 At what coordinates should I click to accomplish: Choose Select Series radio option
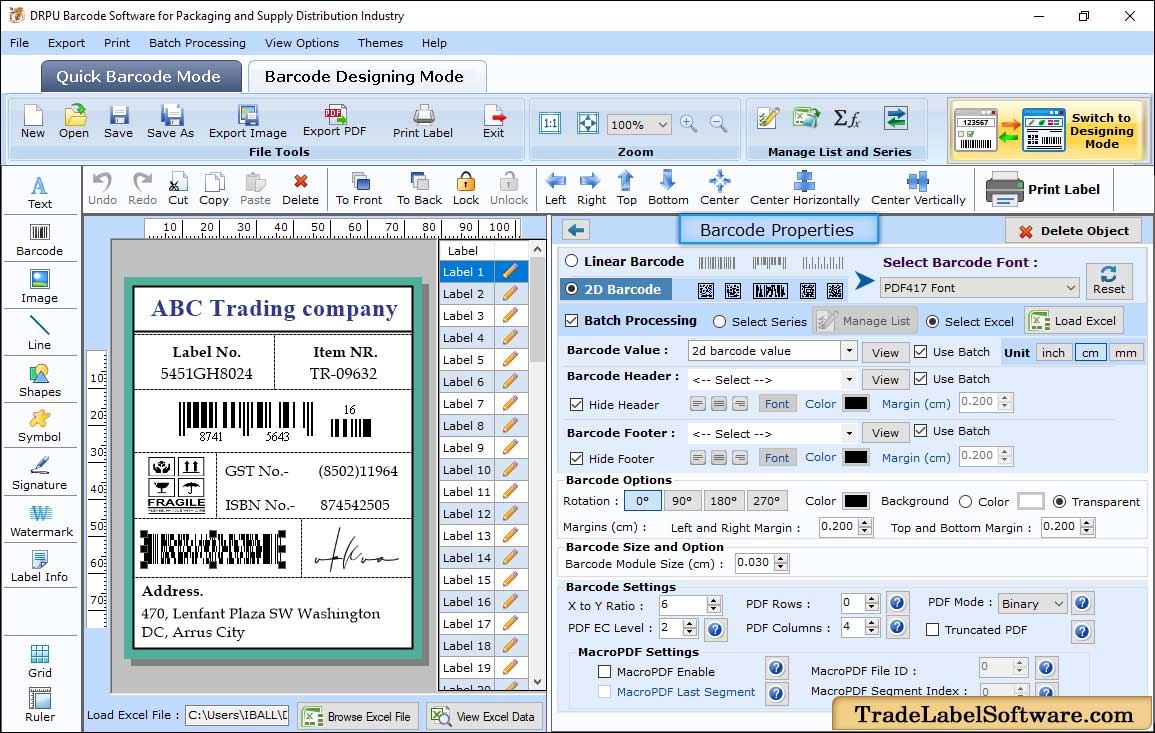click(x=720, y=321)
